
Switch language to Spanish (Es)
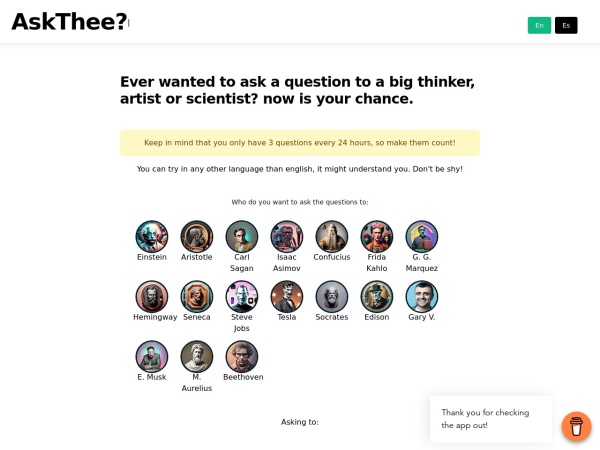(566, 25)
